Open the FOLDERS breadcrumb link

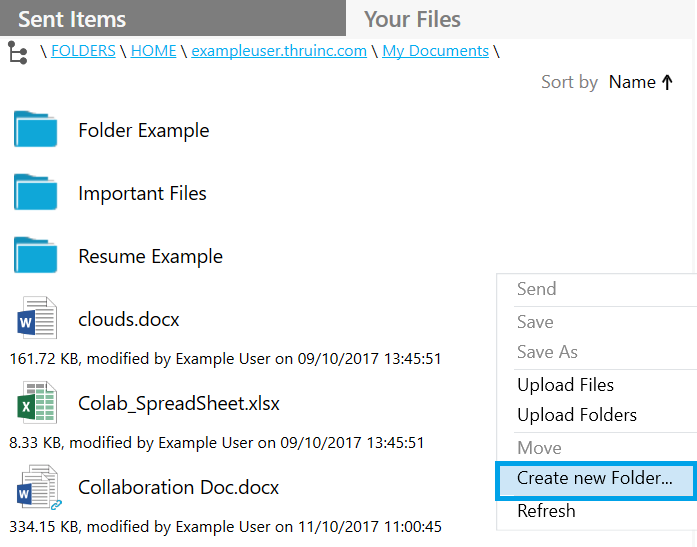pyautogui.click(x=83, y=51)
